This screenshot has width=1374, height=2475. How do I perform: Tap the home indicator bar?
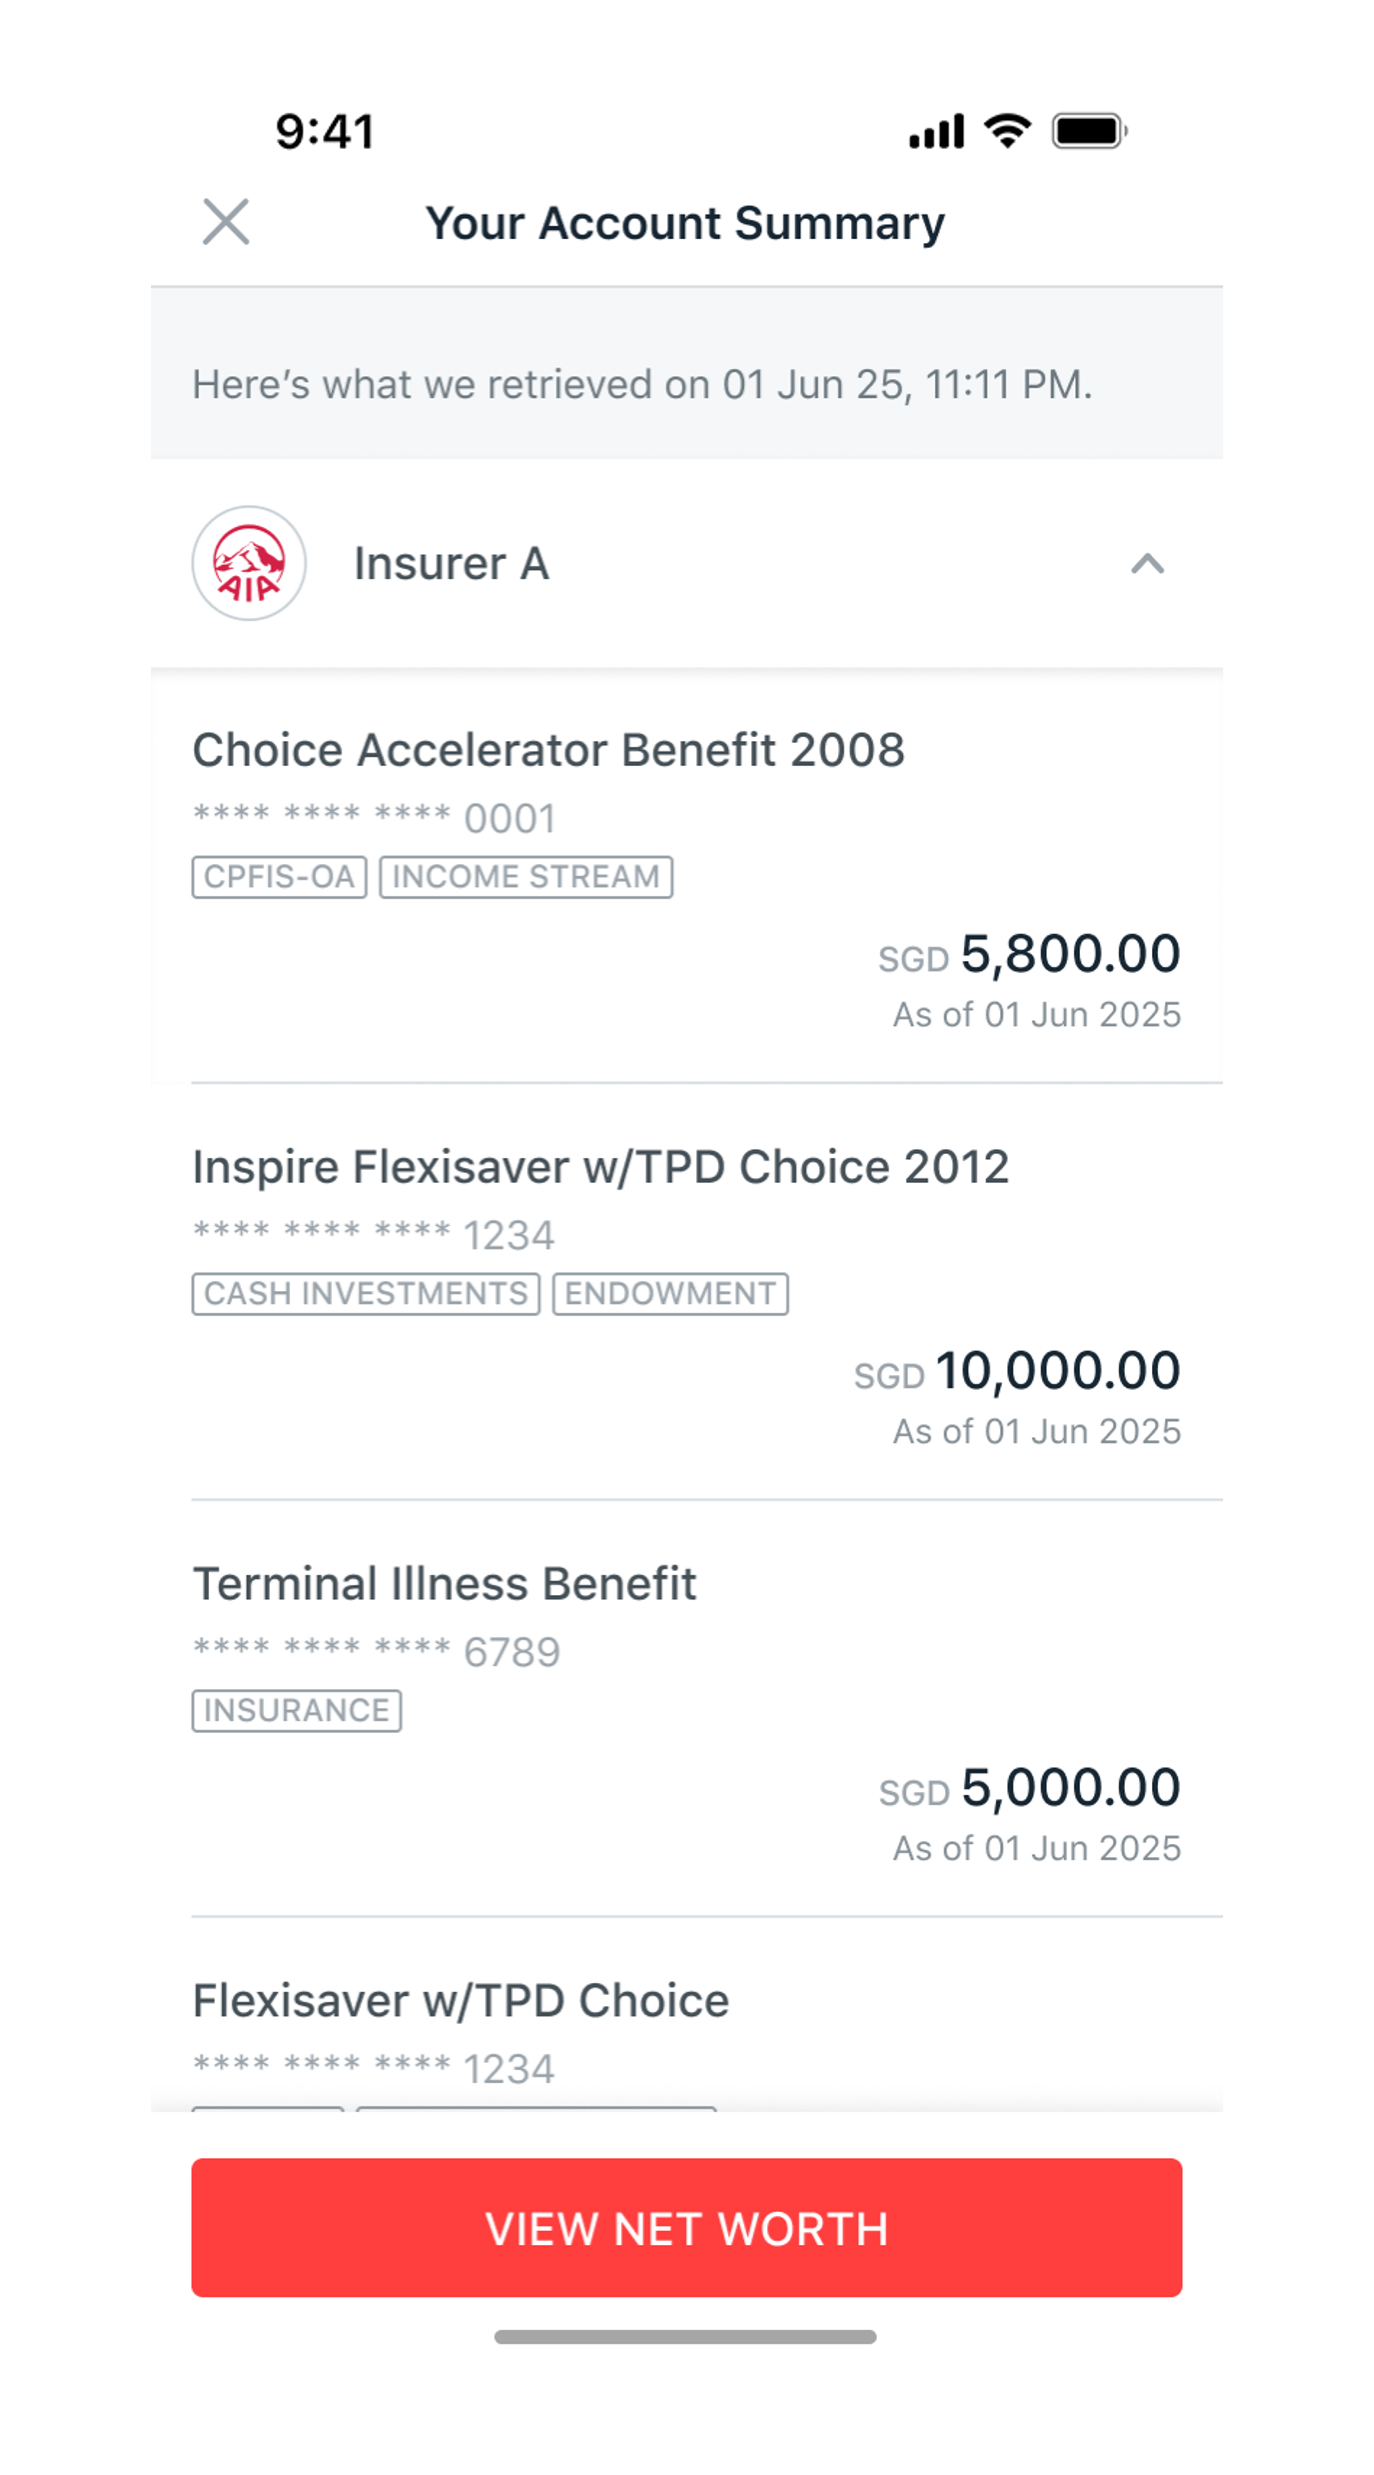click(686, 2337)
